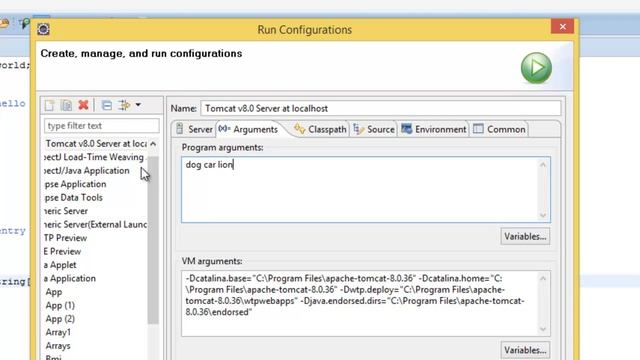Select the Arrays configuration
Screen dimensions: 640x360
(x=58, y=346)
